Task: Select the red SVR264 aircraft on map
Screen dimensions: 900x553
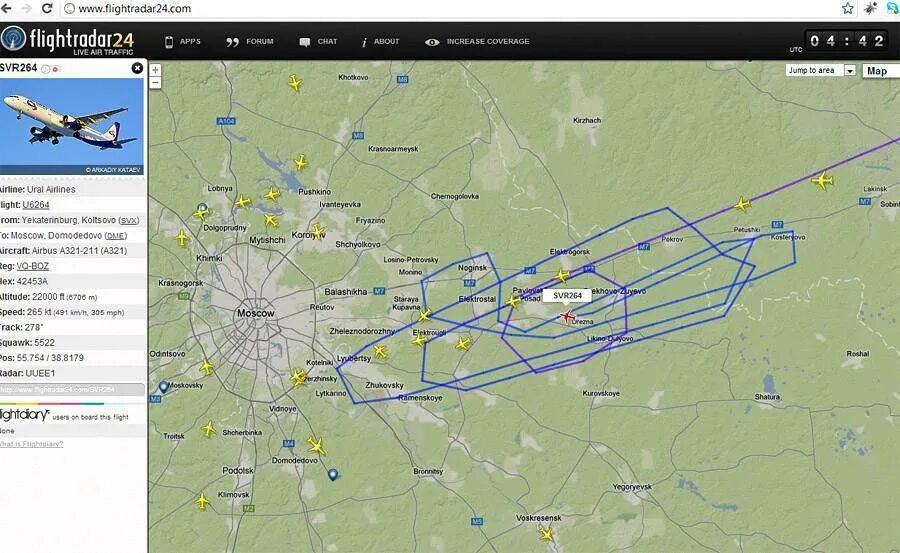Action: [x=567, y=316]
